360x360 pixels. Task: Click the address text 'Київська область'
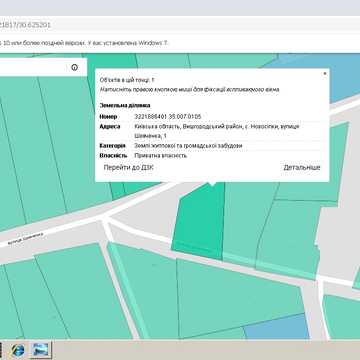click(x=157, y=127)
